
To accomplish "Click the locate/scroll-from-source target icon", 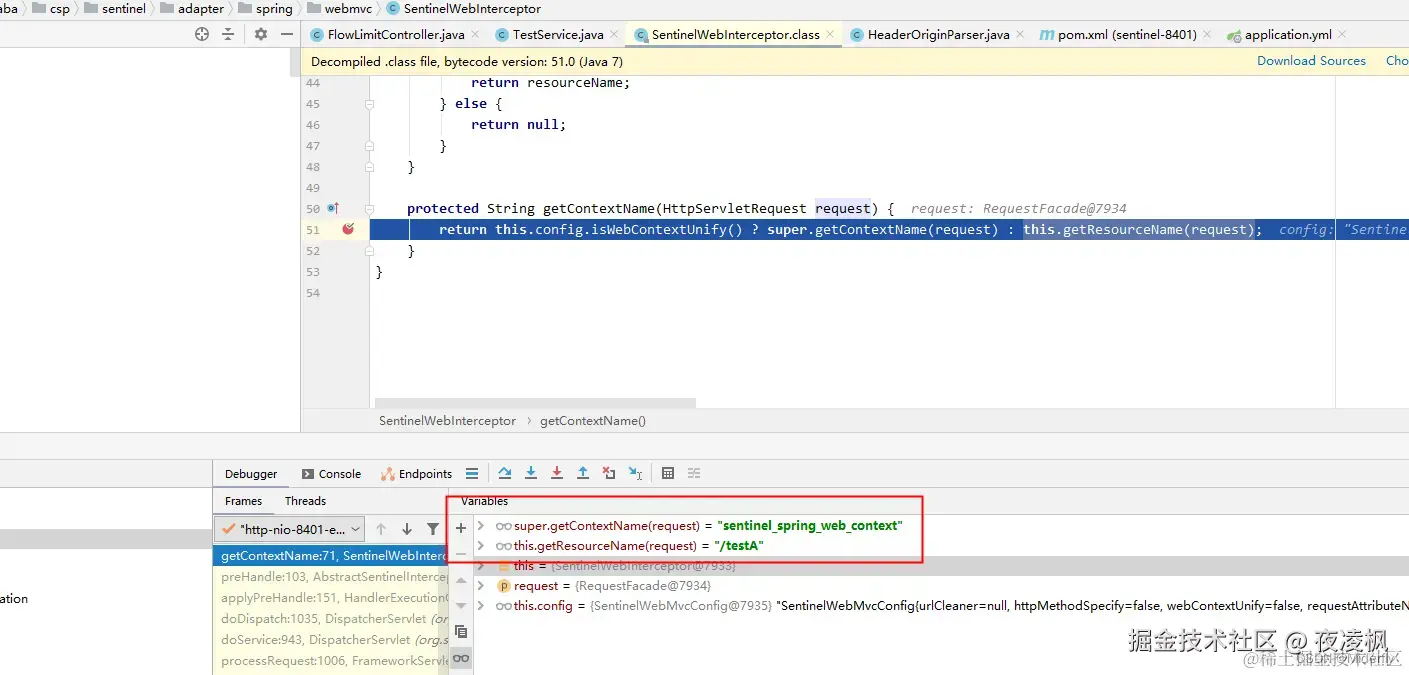I will point(202,34).
